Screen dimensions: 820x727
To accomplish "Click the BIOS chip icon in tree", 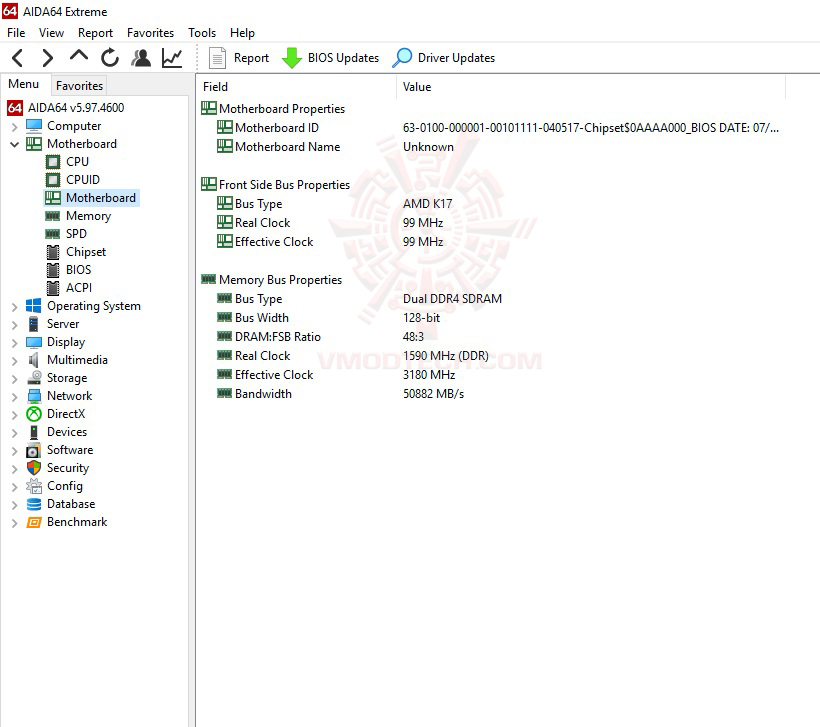I will click(53, 269).
